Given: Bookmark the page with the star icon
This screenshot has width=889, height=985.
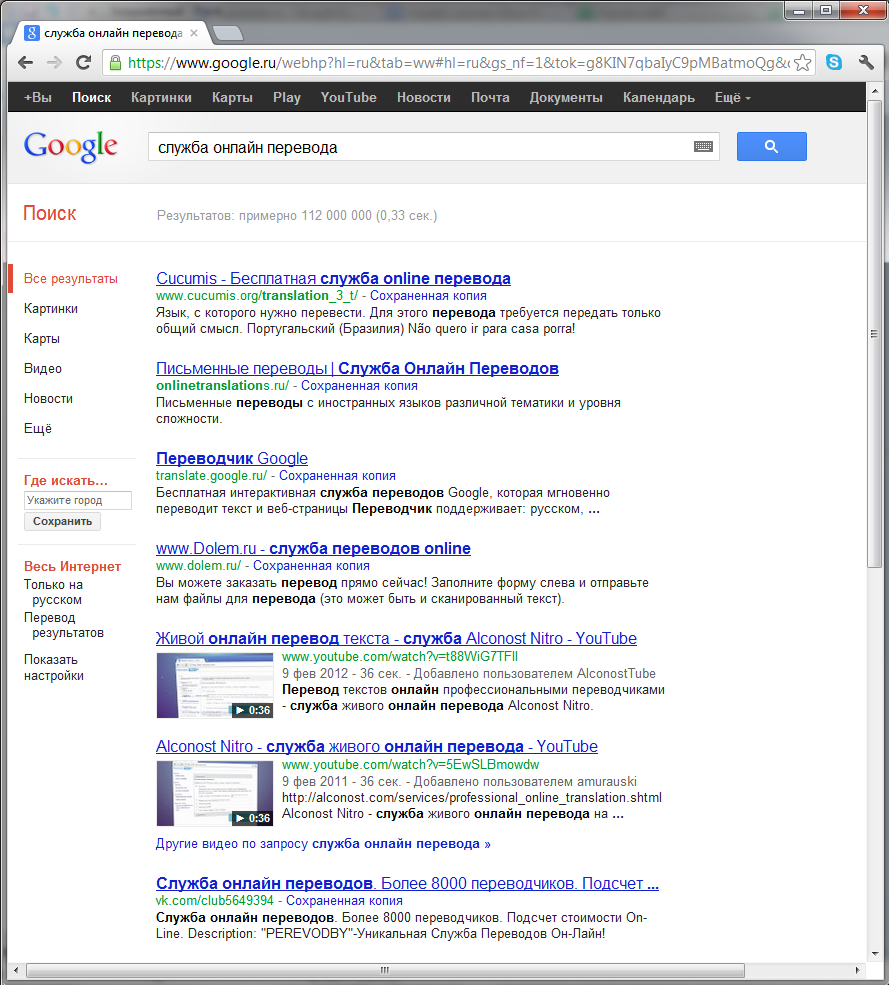Looking at the screenshot, I should (802, 63).
